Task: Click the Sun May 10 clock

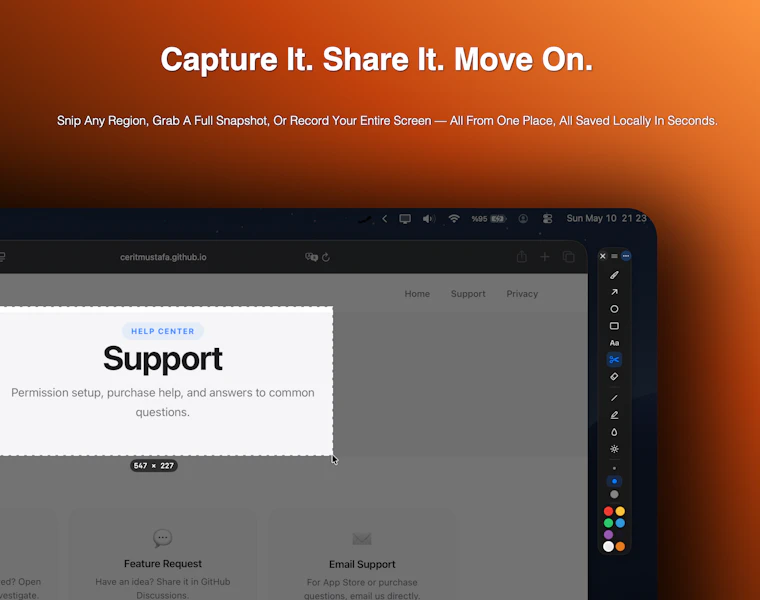Action: point(606,218)
